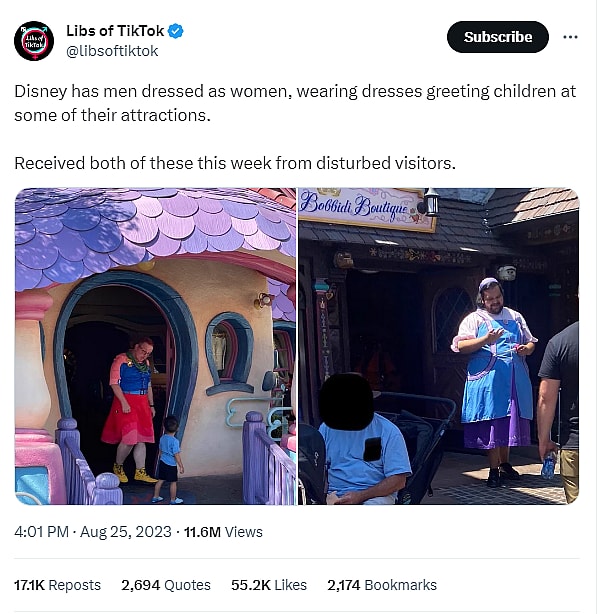View the 11.6M Views analytics
The width and height of the screenshot is (600, 614).
pos(223,532)
